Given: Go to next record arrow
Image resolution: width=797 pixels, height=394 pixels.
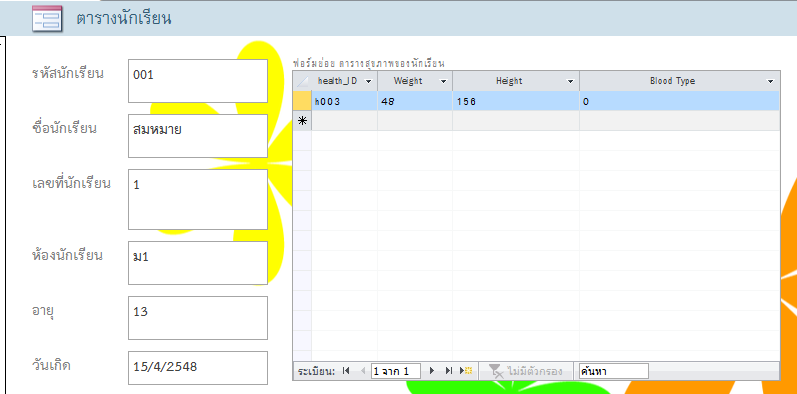Looking at the screenshot, I should [x=432, y=371].
